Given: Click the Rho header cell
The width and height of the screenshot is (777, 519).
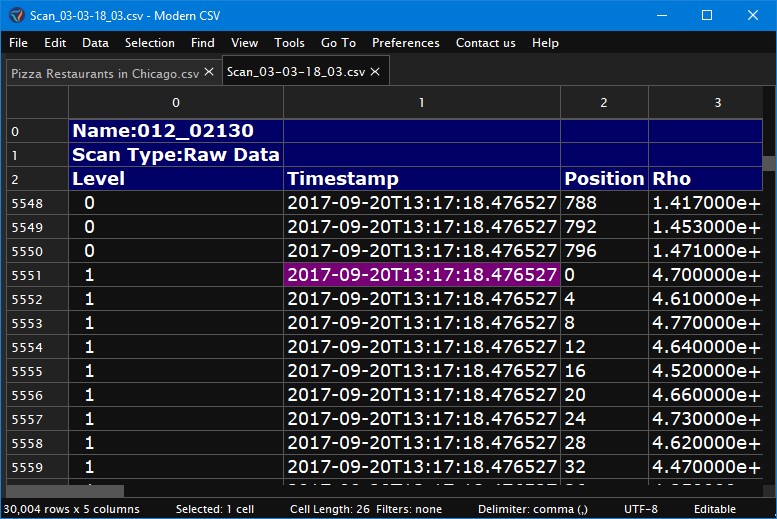Looking at the screenshot, I should tap(706, 179).
